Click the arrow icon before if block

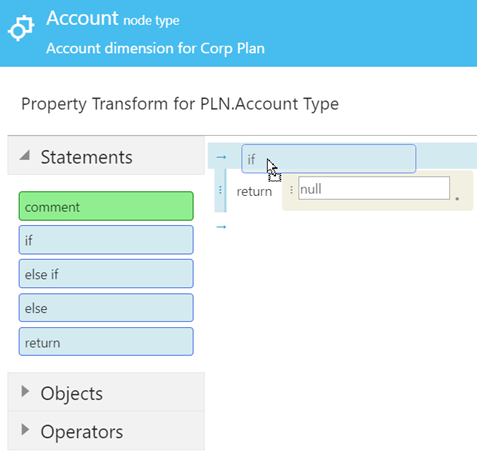pos(221,157)
